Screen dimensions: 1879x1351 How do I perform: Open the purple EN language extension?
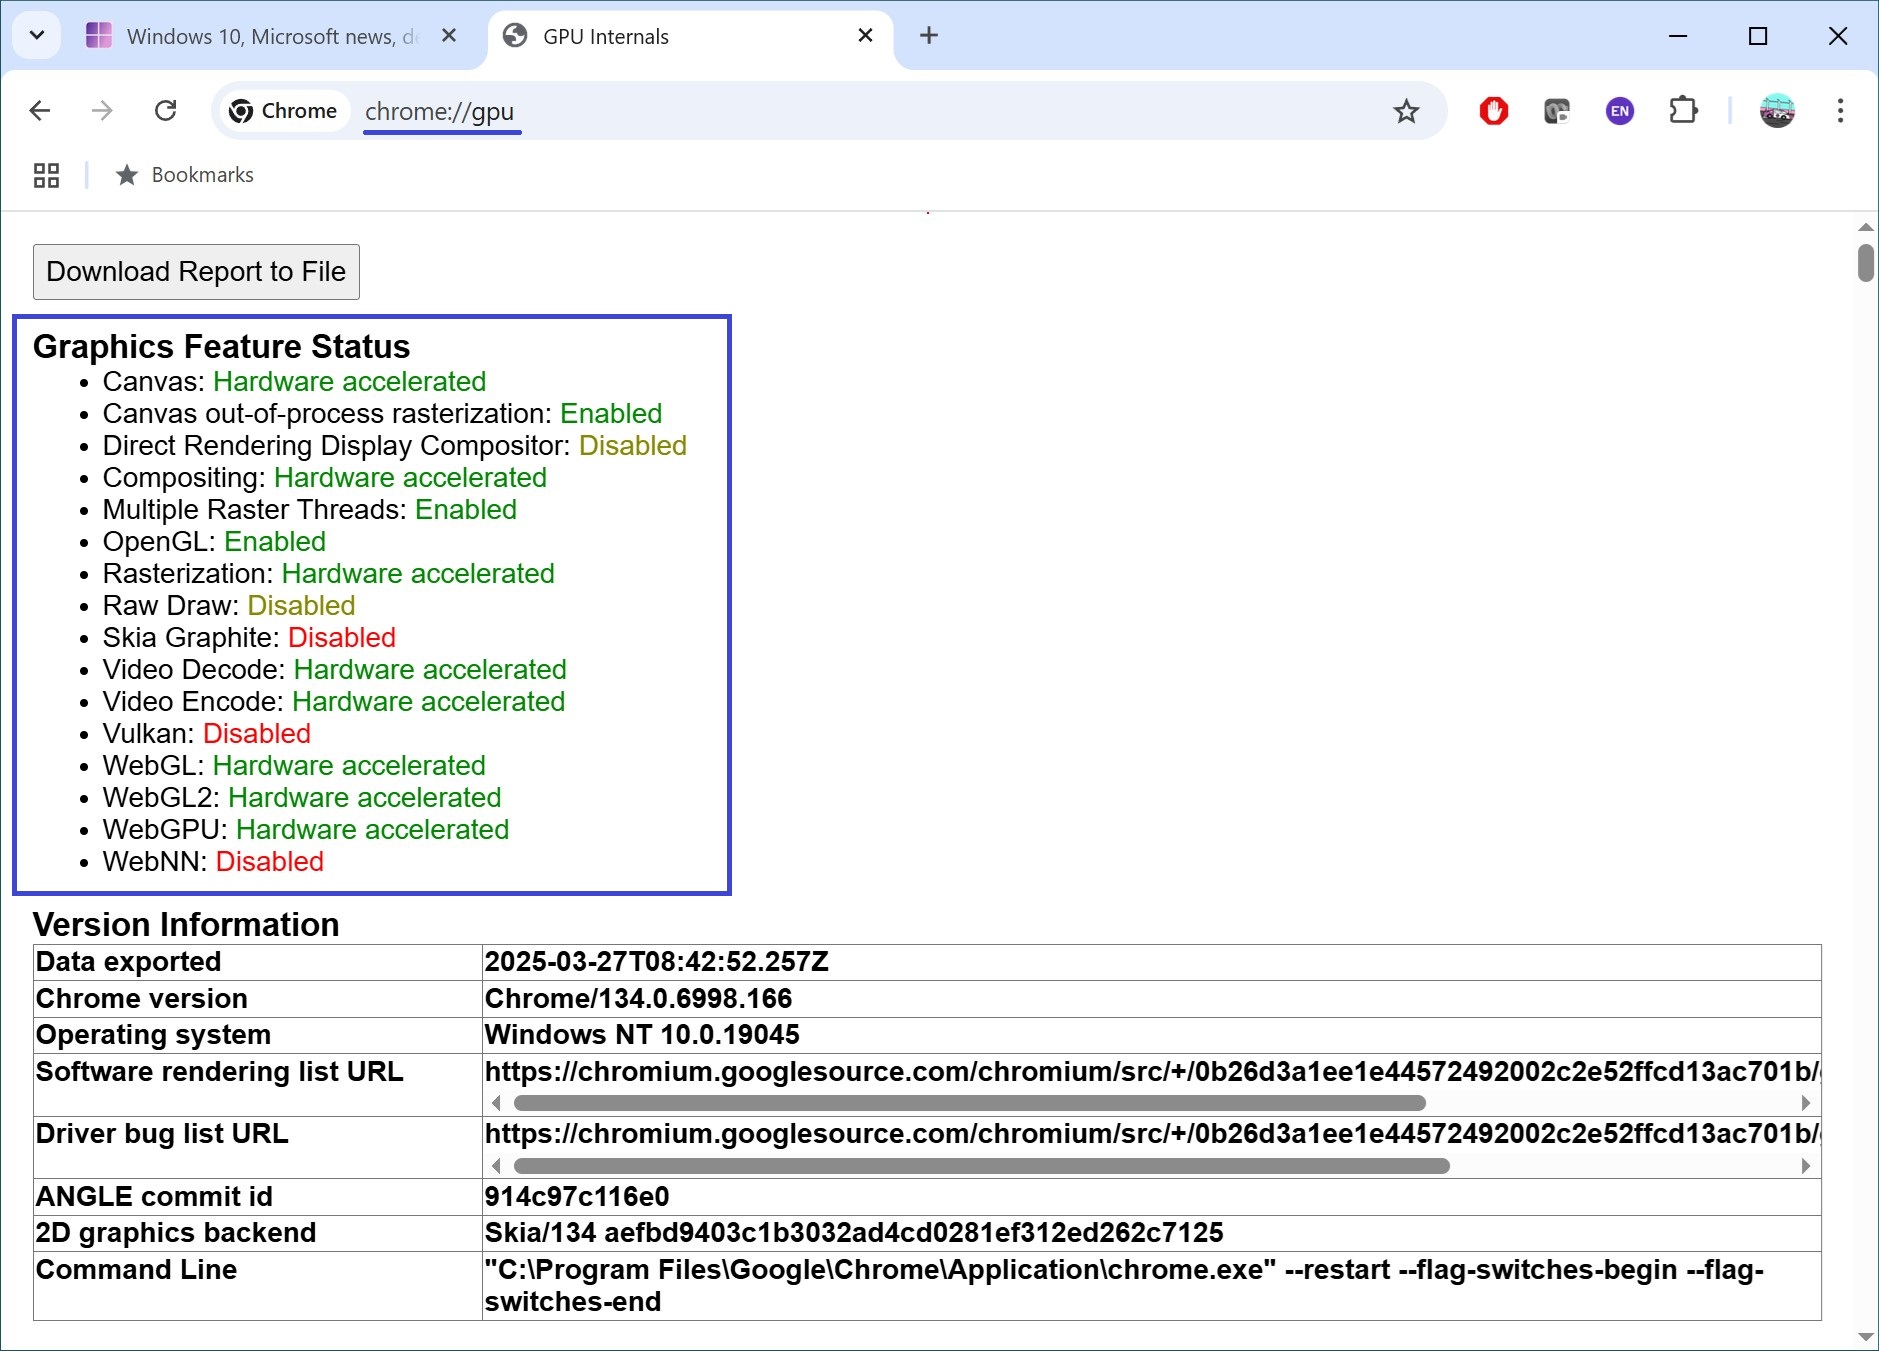(1620, 111)
